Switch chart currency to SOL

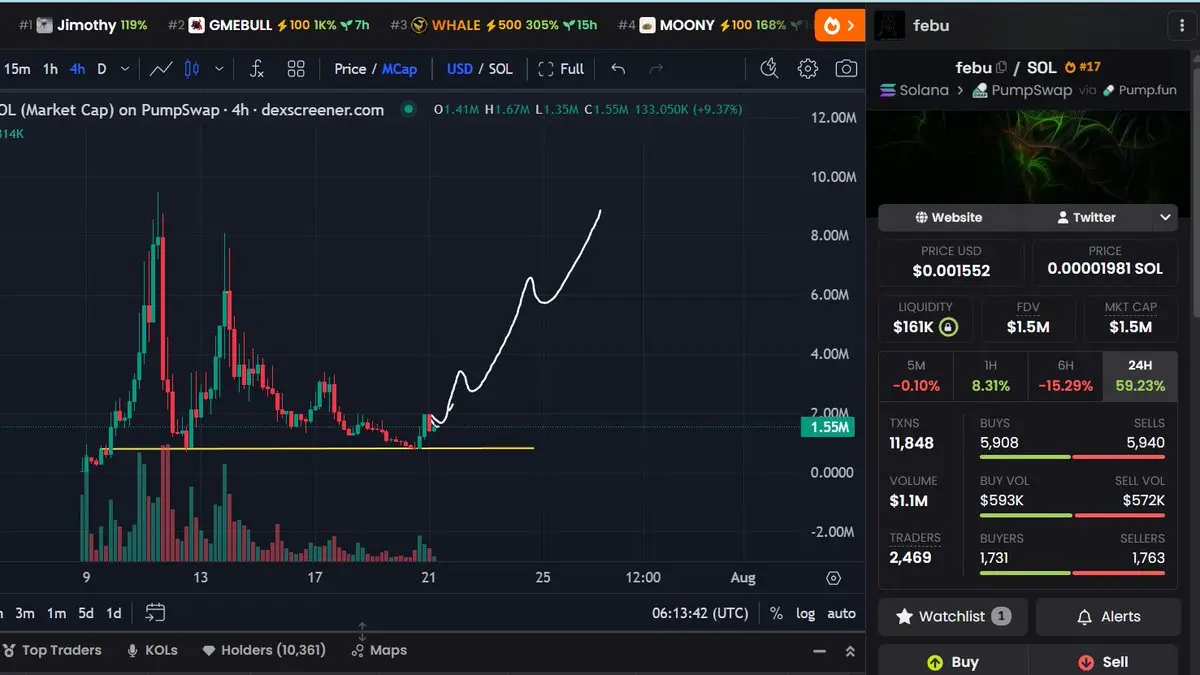click(x=501, y=69)
